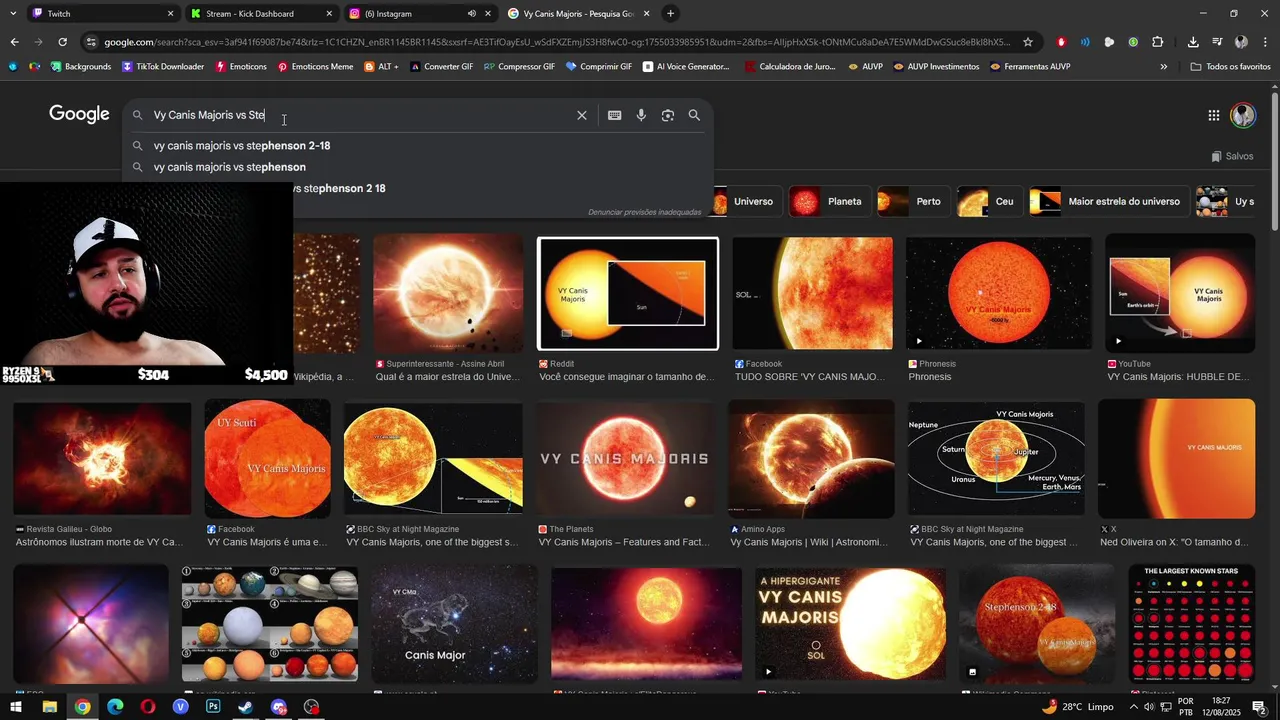Close the Vy Canis Majoris search tab
The height and width of the screenshot is (720, 1280).
[646, 14]
